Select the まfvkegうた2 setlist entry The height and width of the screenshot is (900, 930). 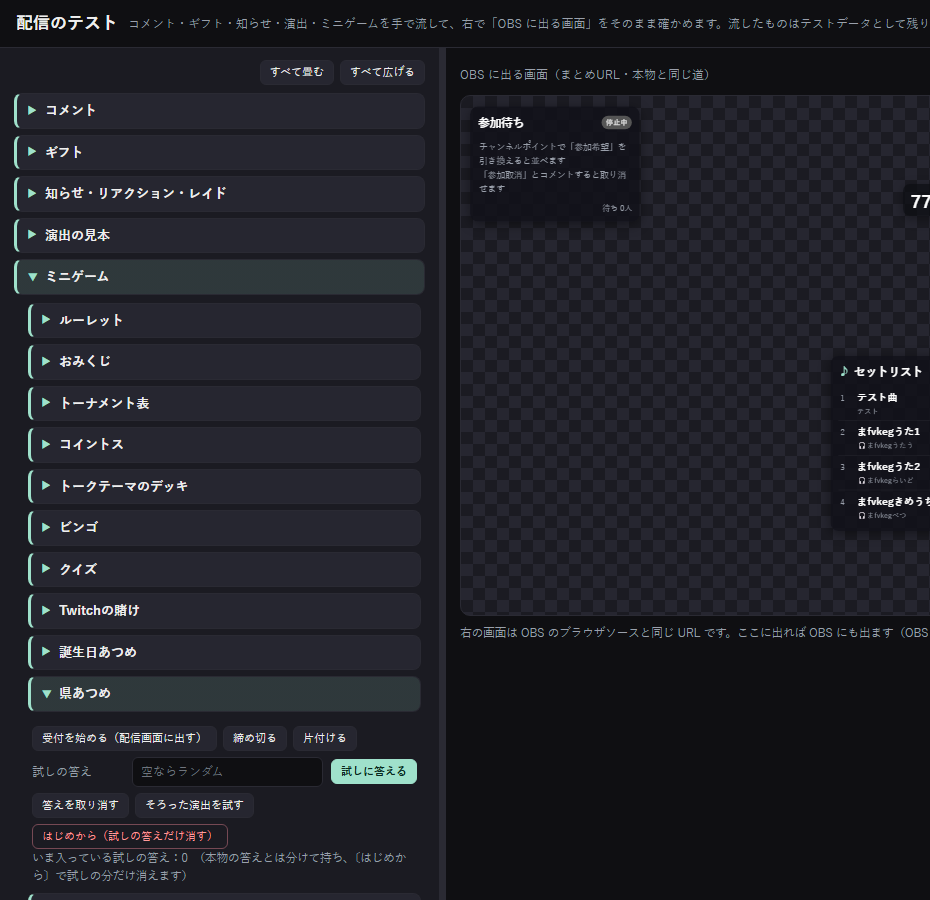pyautogui.click(x=888, y=466)
